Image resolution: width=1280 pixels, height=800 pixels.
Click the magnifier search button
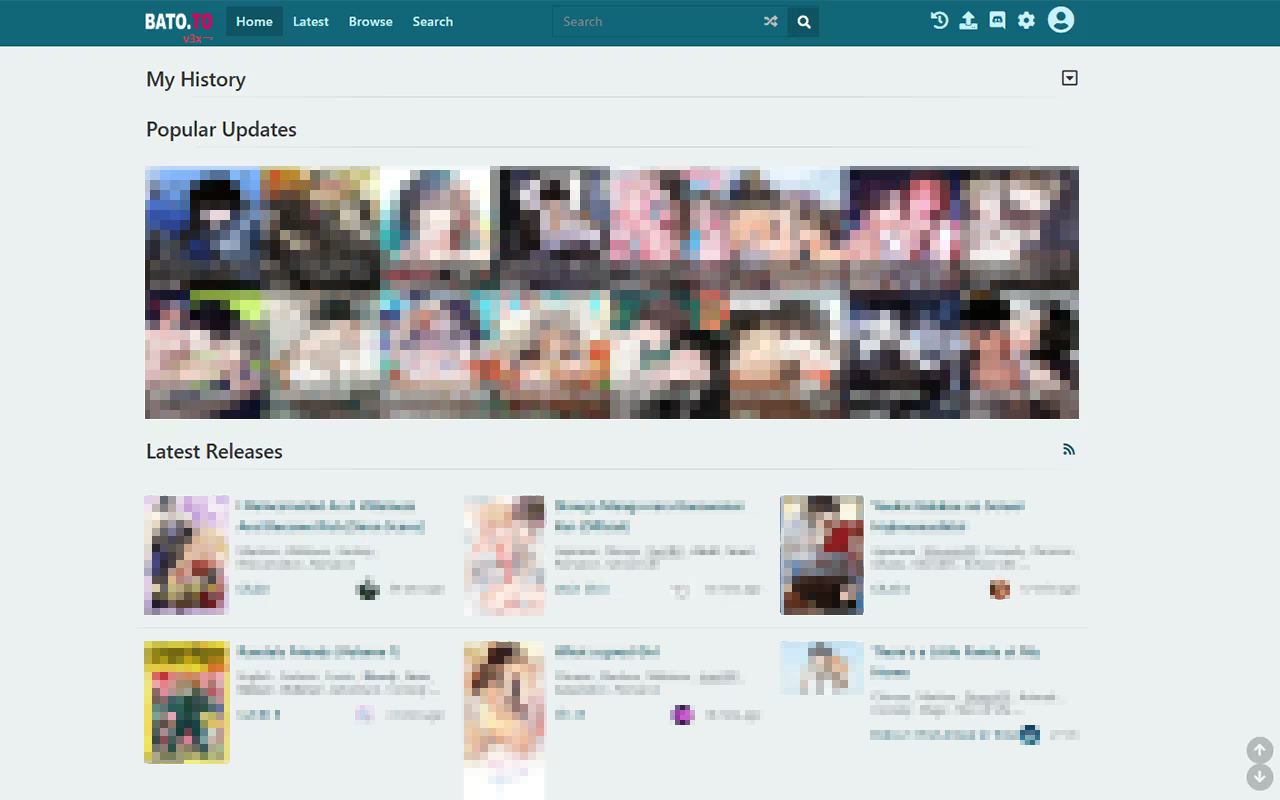point(804,21)
